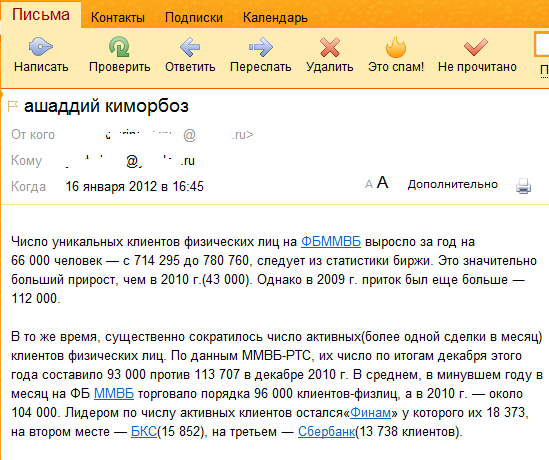
Task: Click the recipient address after Кому
Action: [130, 161]
